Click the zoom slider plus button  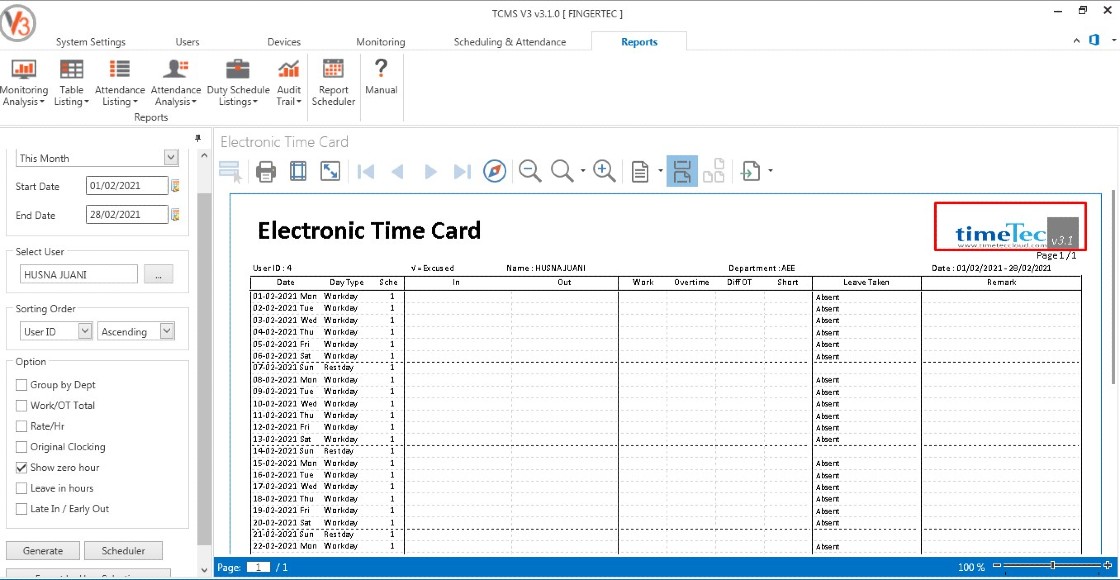(x=1107, y=566)
